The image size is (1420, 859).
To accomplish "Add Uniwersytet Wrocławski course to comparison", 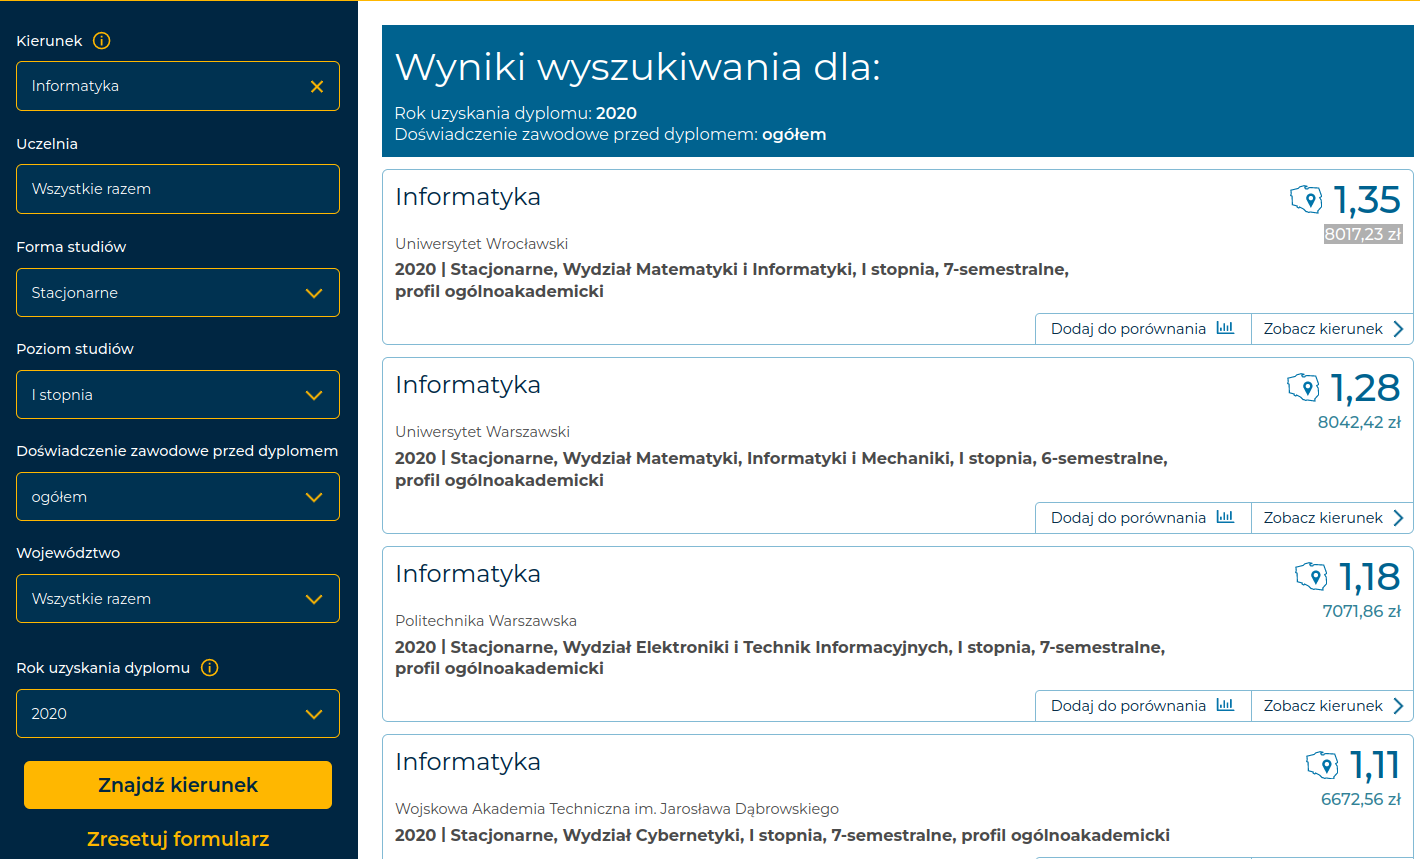I will click(x=1142, y=329).
